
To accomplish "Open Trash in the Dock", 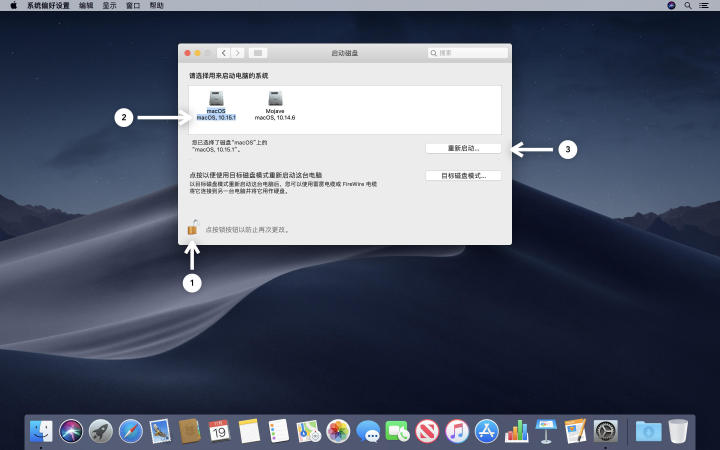I will (678, 431).
